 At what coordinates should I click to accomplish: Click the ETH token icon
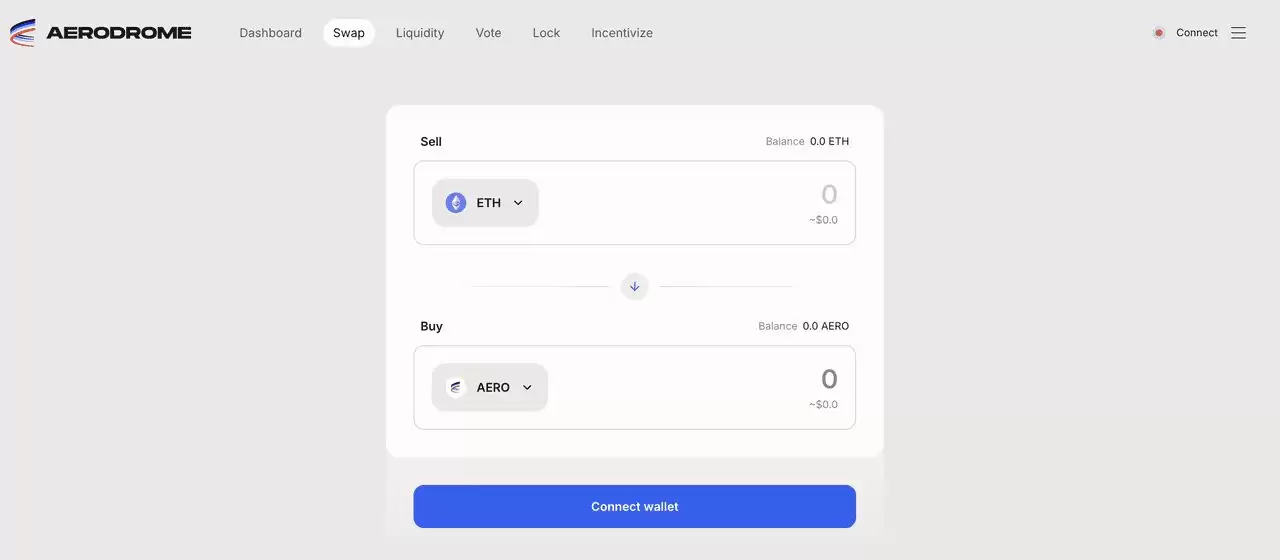(456, 203)
